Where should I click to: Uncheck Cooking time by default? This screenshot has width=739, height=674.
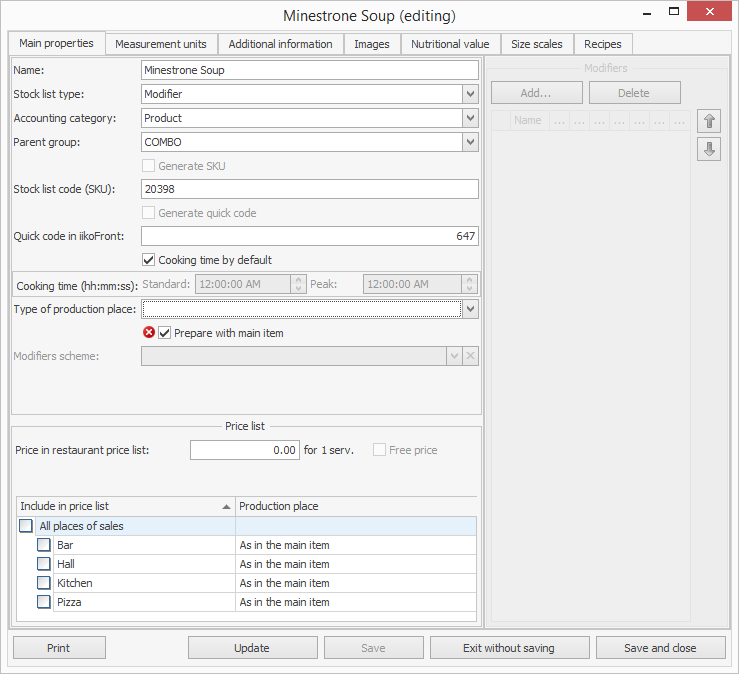[149, 260]
